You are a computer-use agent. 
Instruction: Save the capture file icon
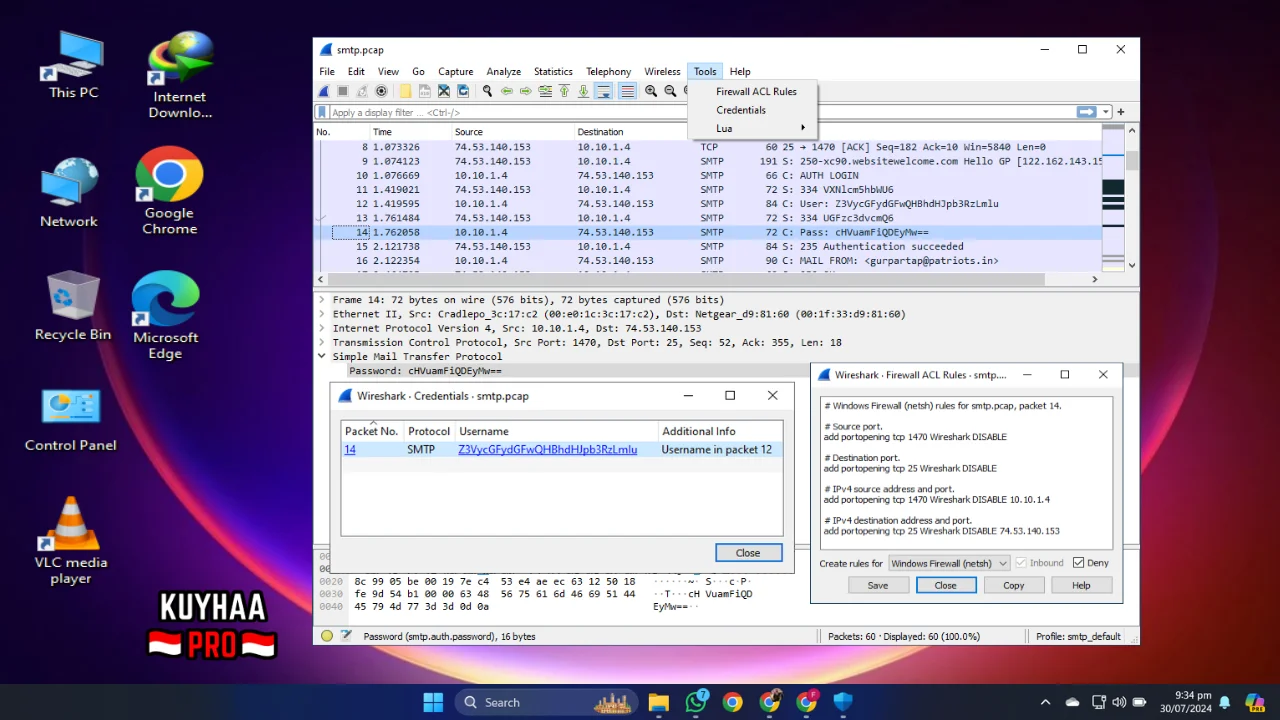425,91
